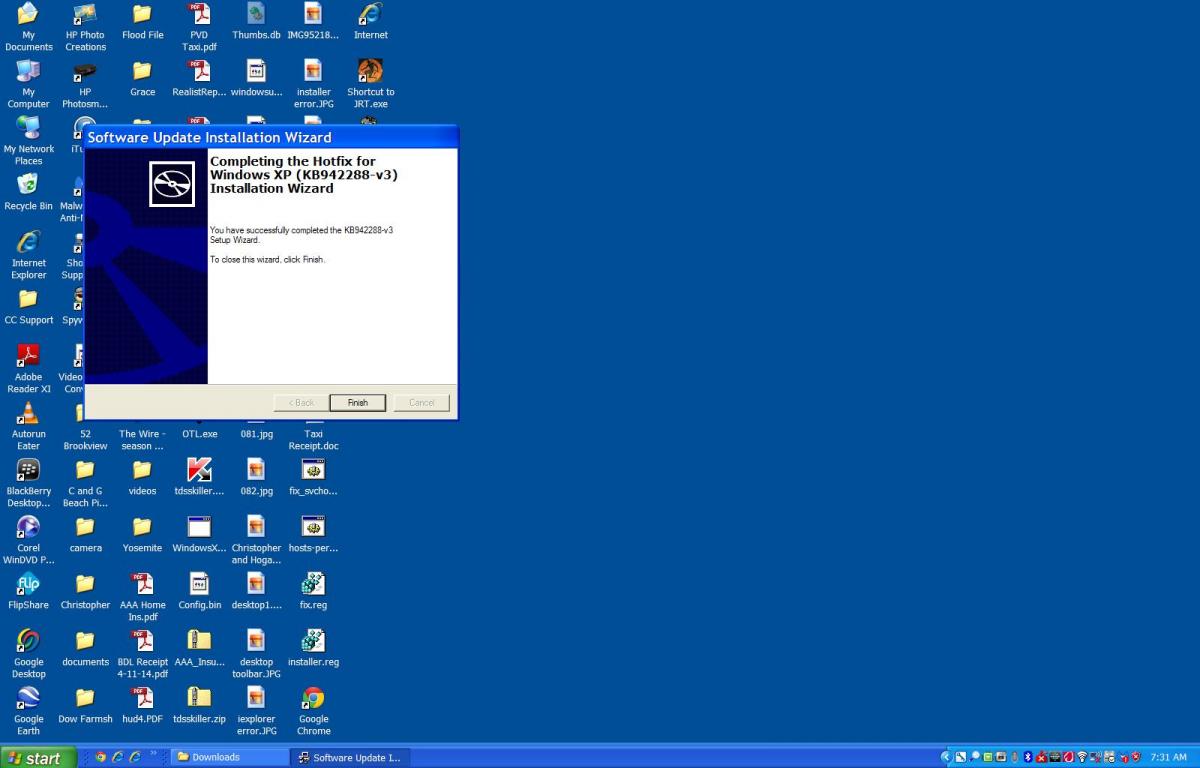Select the Google Earth shortcut

point(29,711)
